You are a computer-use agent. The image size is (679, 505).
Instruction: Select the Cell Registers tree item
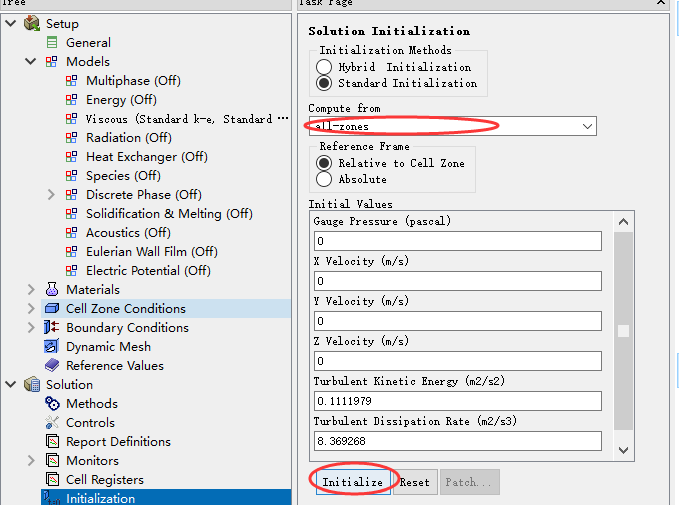tap(105, 479)
